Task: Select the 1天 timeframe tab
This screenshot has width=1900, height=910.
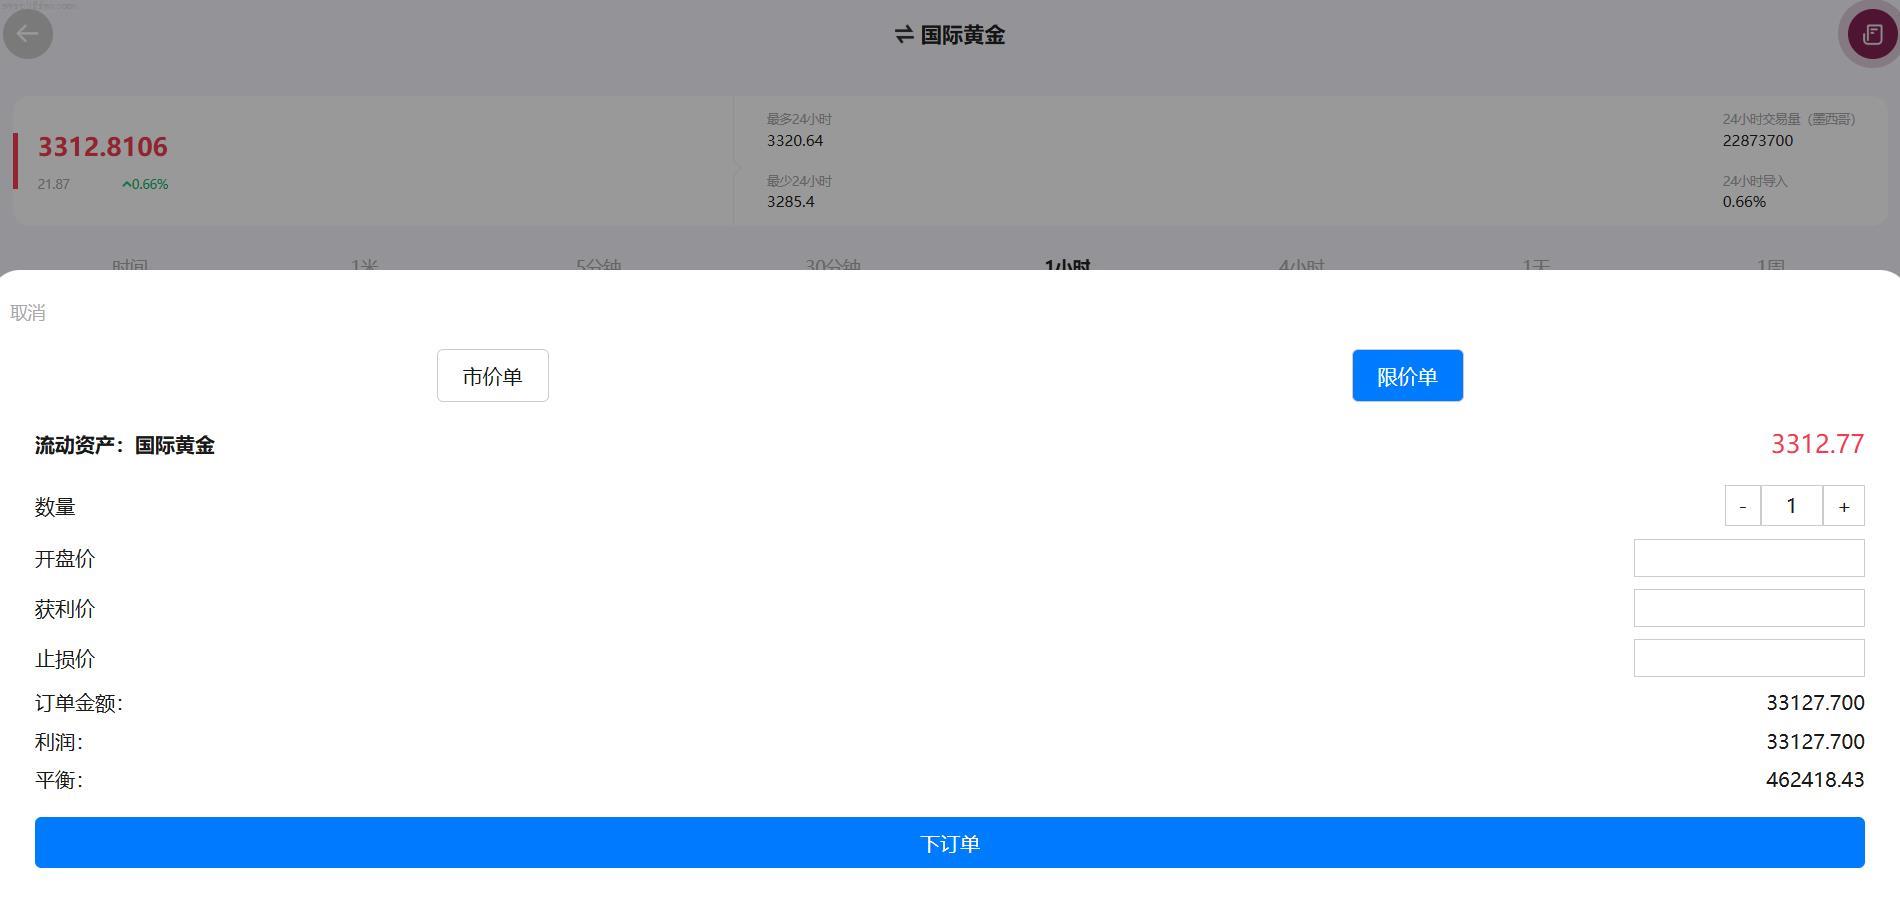Action: click(x=1536, y=264)
